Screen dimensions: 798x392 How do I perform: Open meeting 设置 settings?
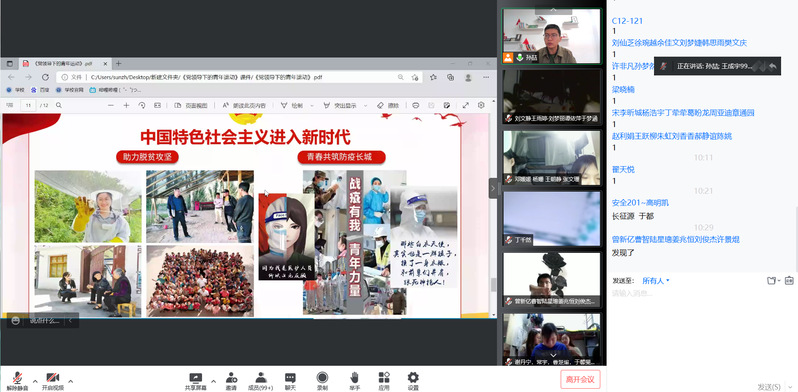413,381
